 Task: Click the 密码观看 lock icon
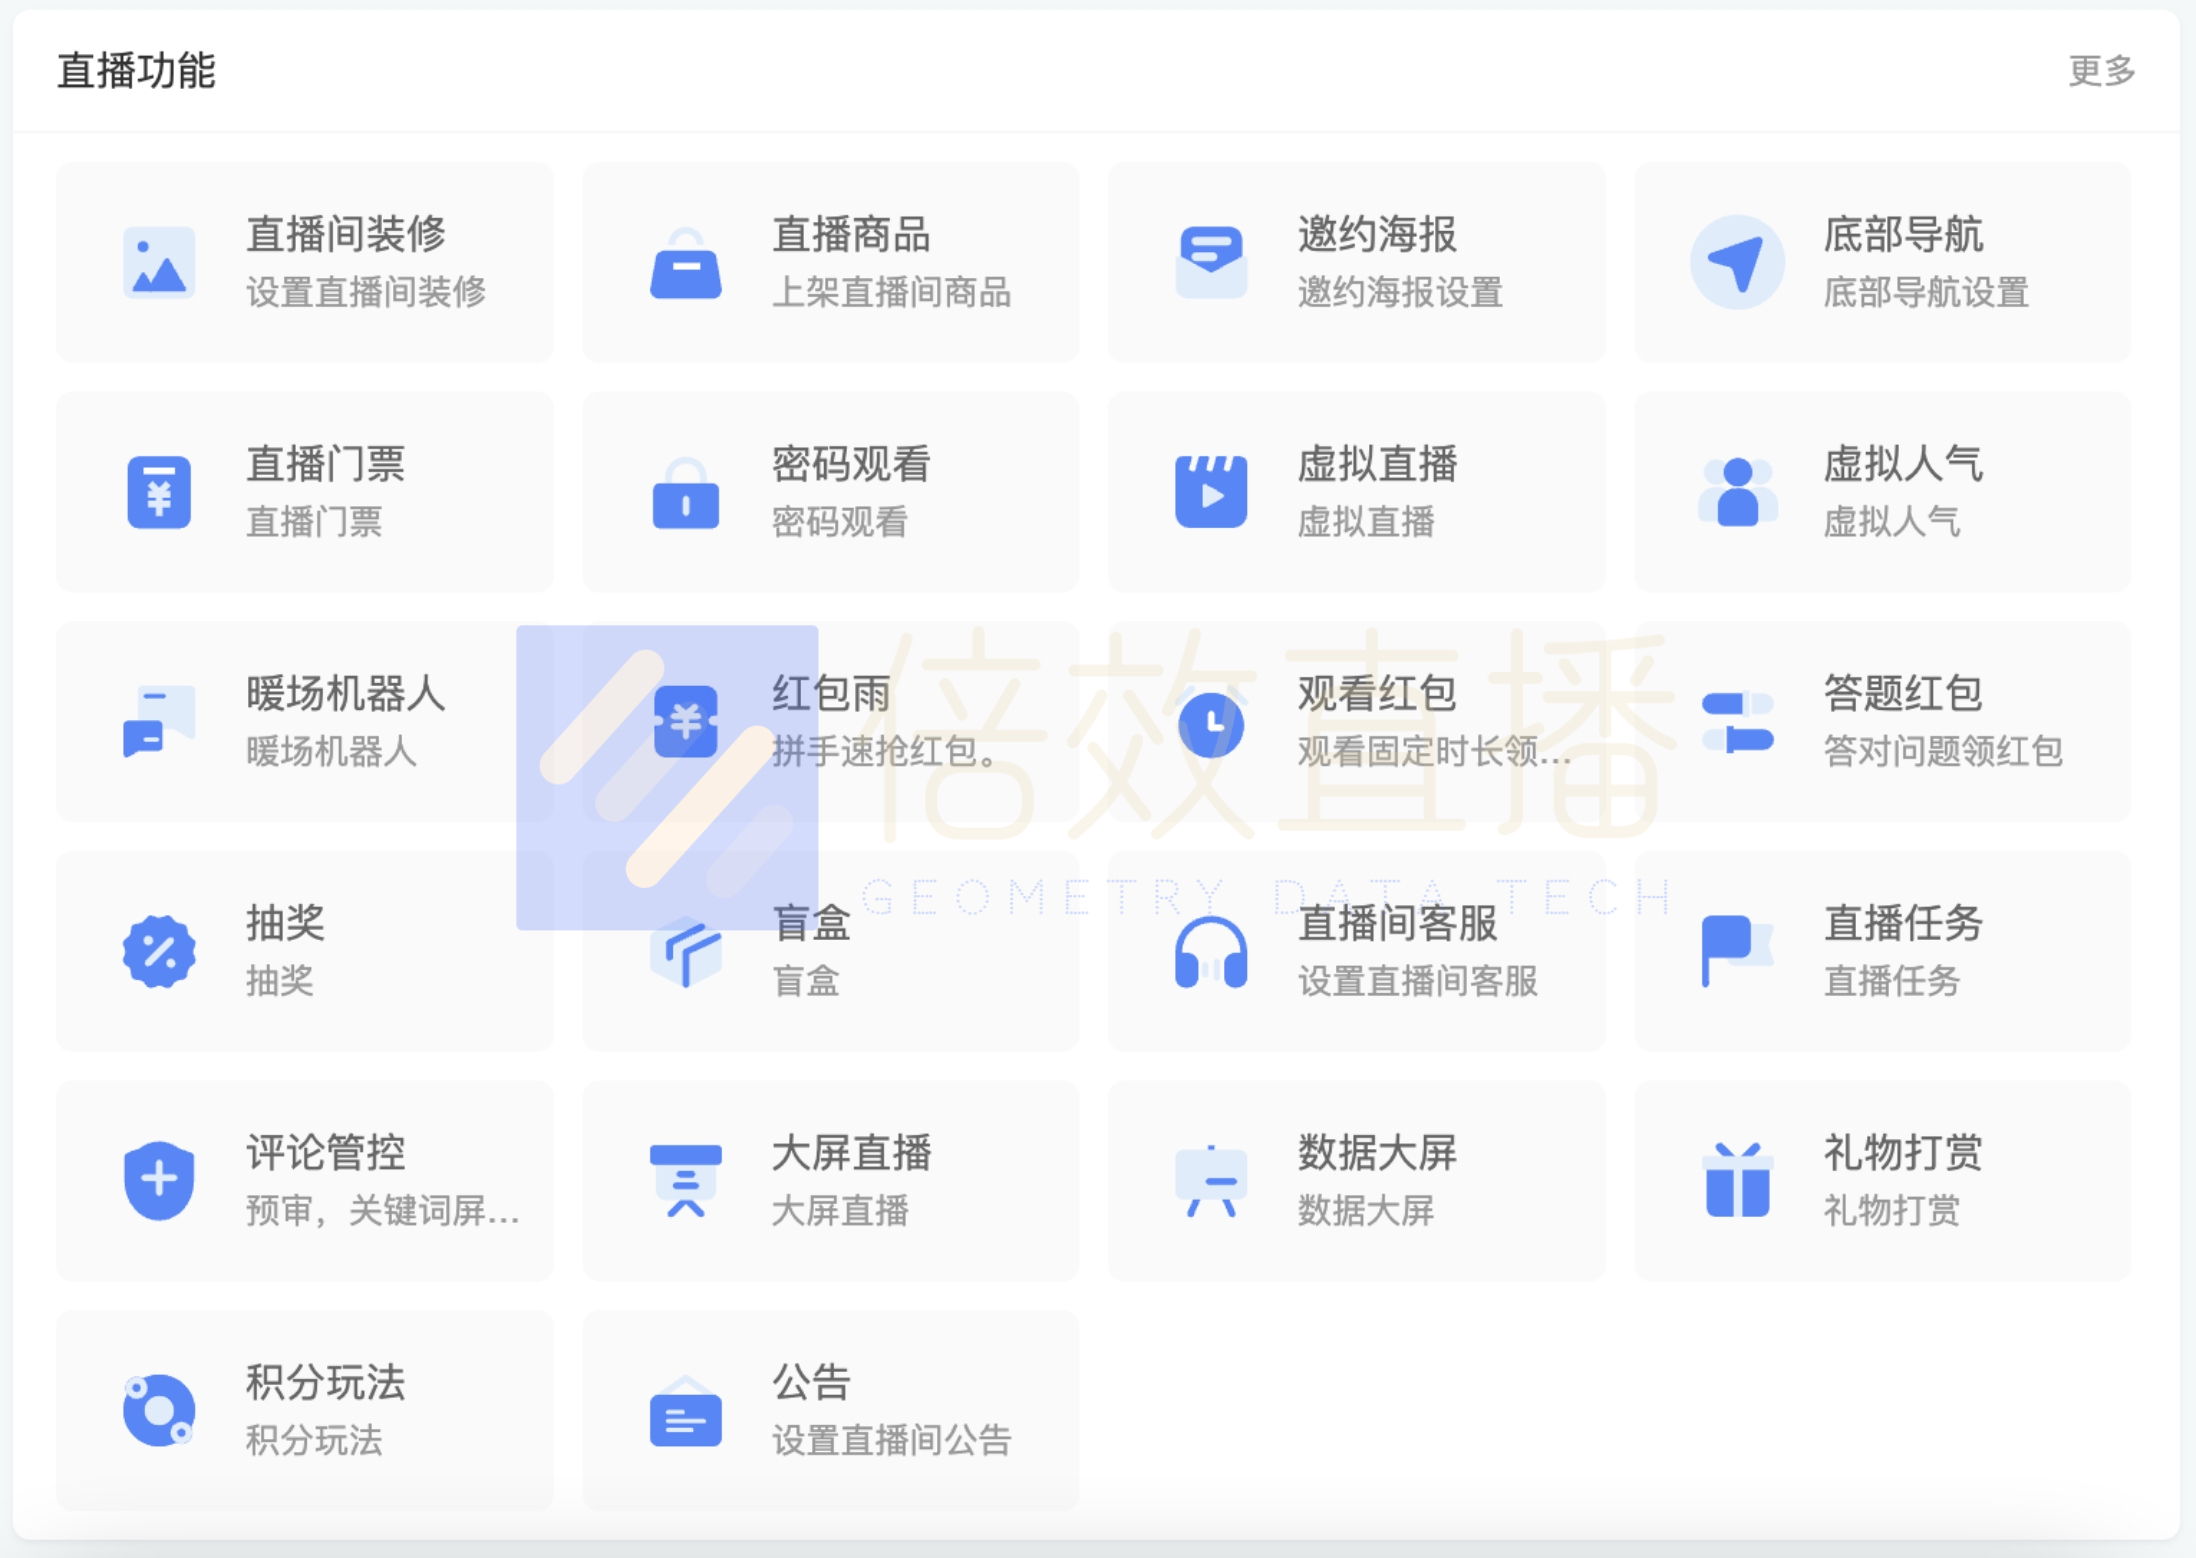tap(685, 493)
